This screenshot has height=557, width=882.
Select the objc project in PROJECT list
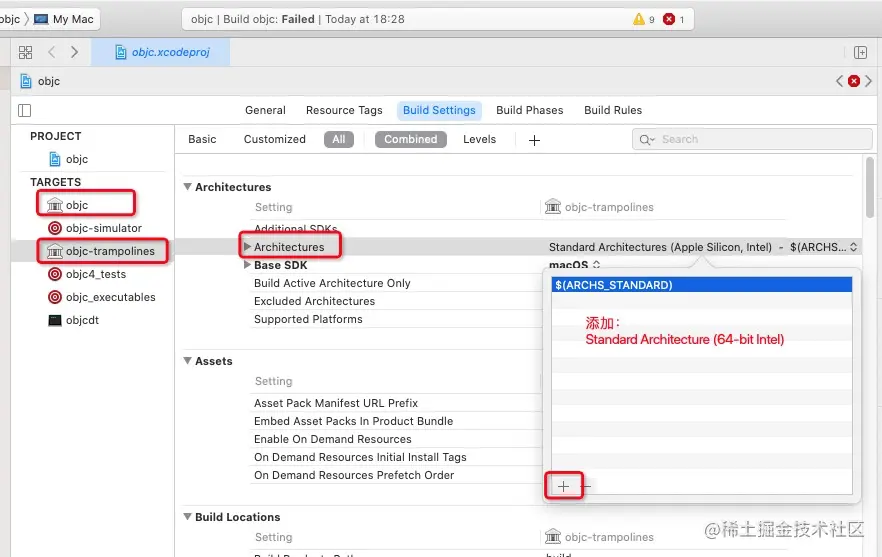click(x=76, y=159)
